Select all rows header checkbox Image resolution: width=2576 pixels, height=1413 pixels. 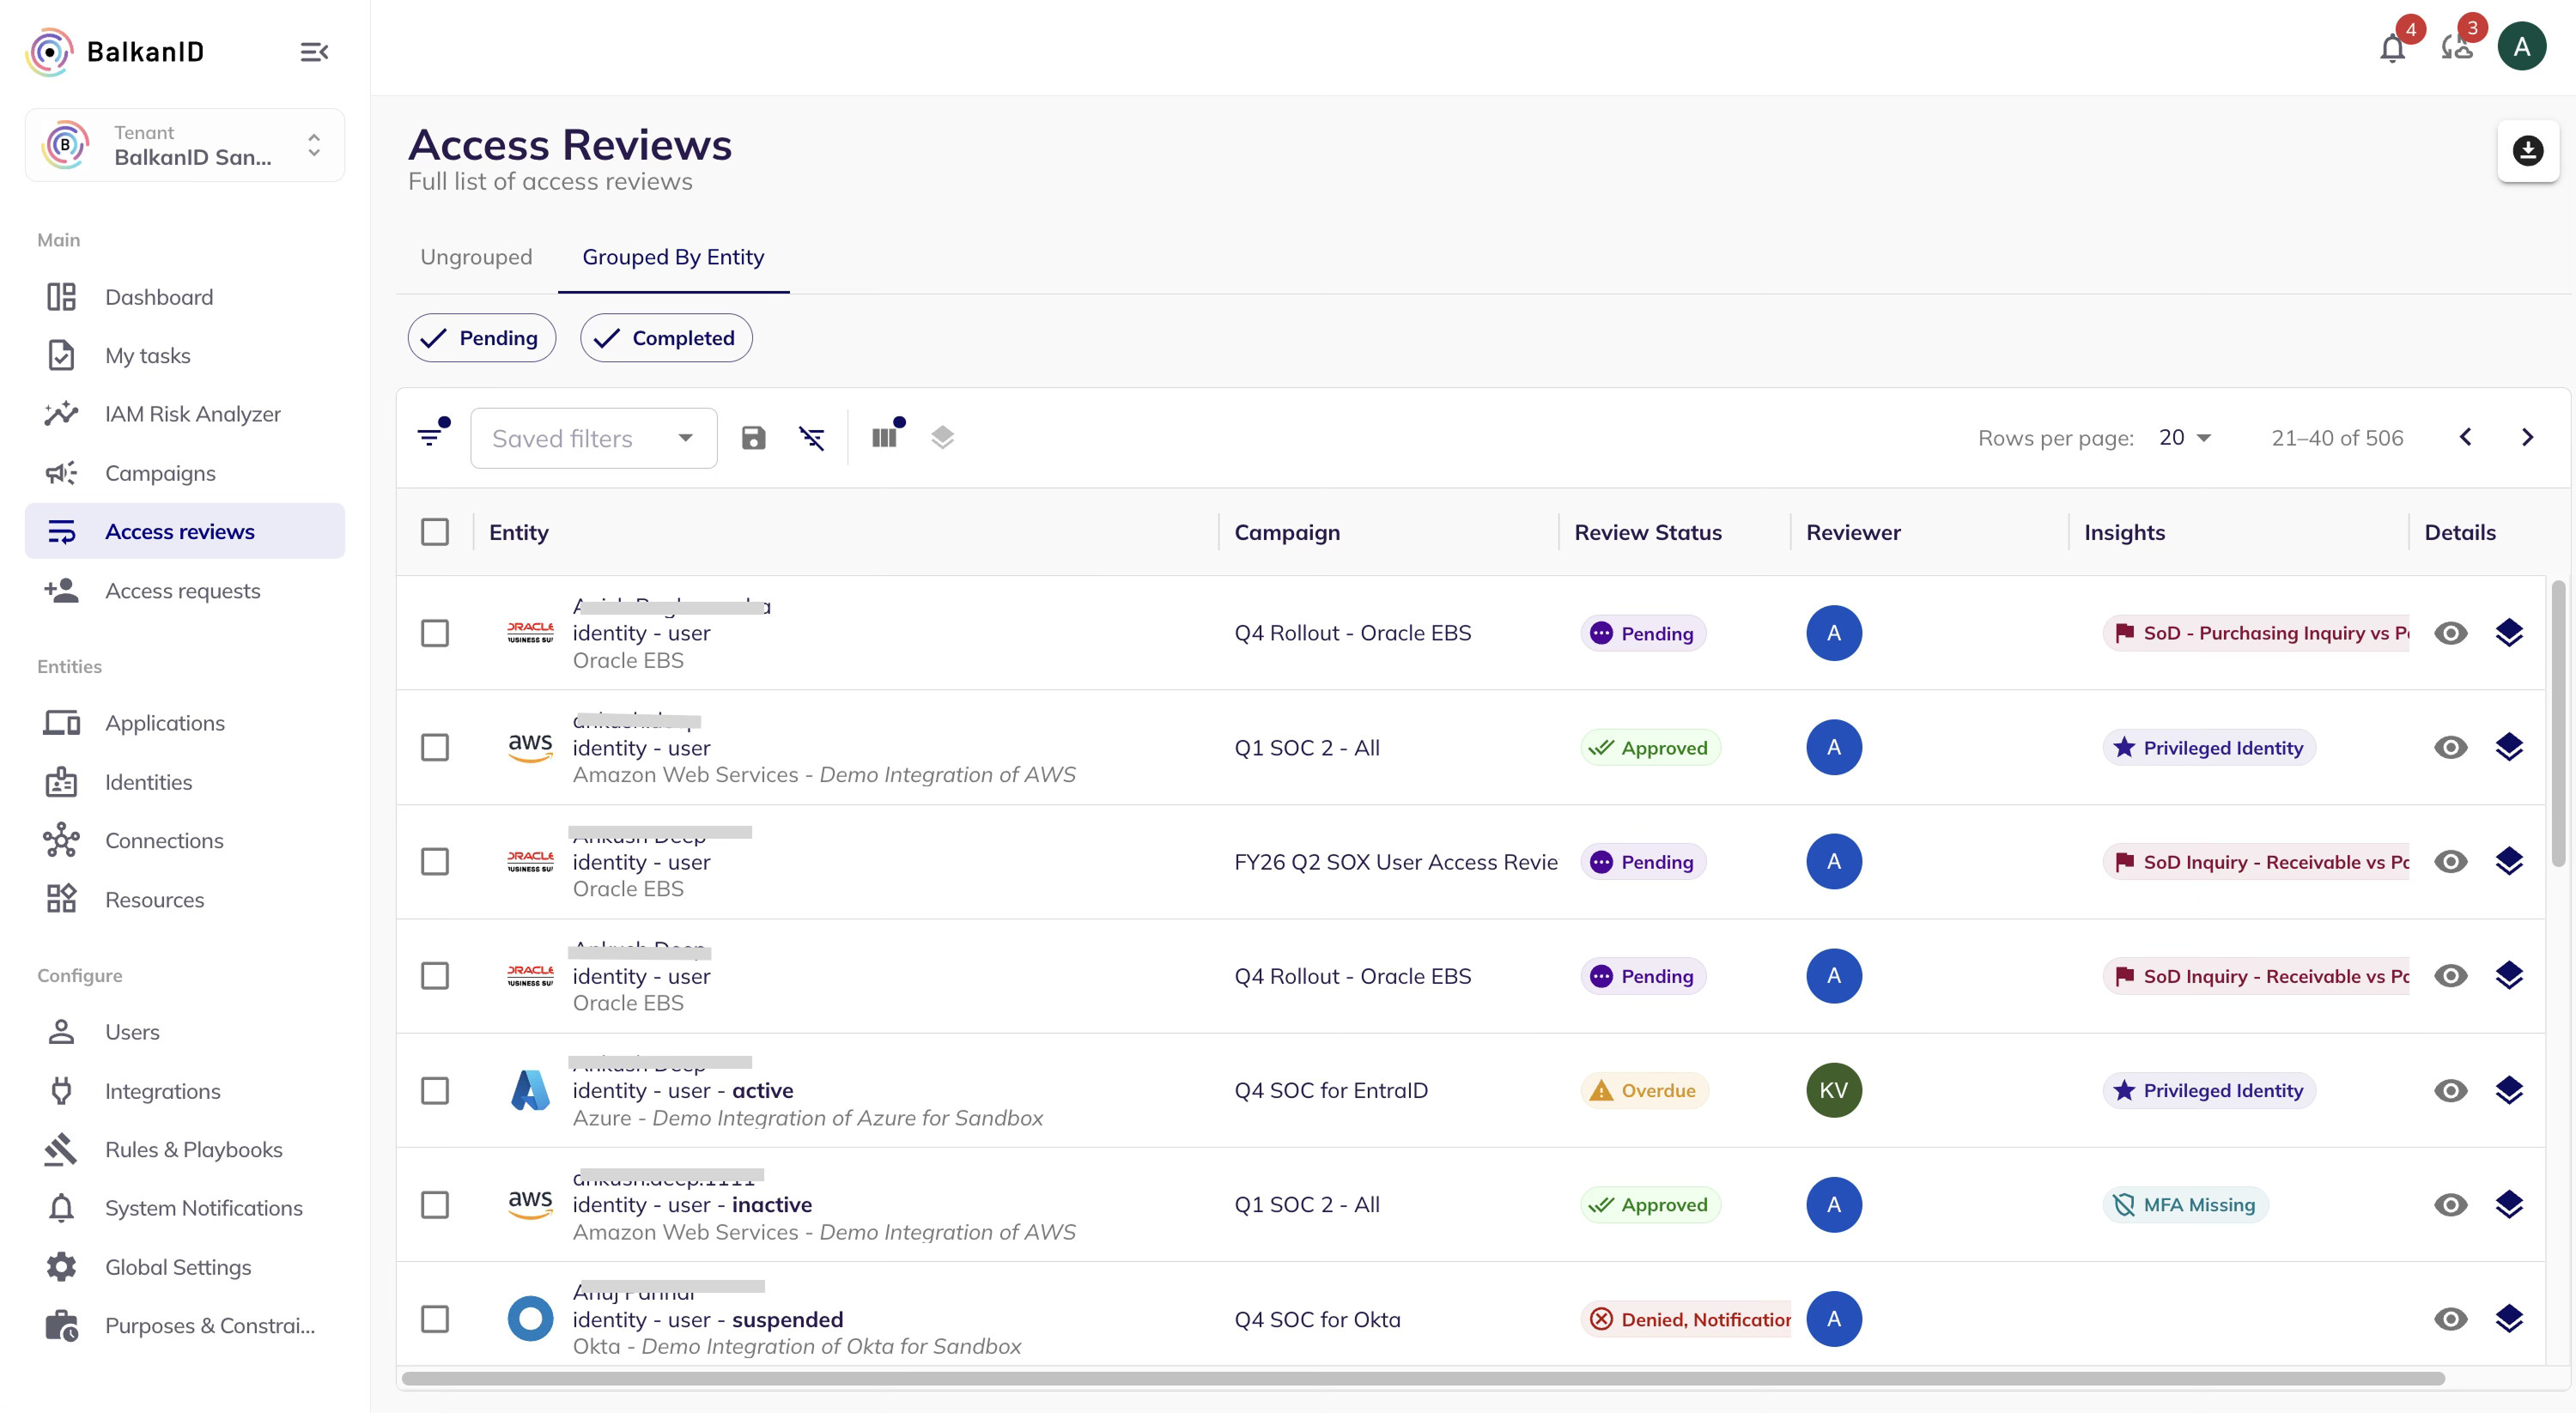[x=435, y=532]
